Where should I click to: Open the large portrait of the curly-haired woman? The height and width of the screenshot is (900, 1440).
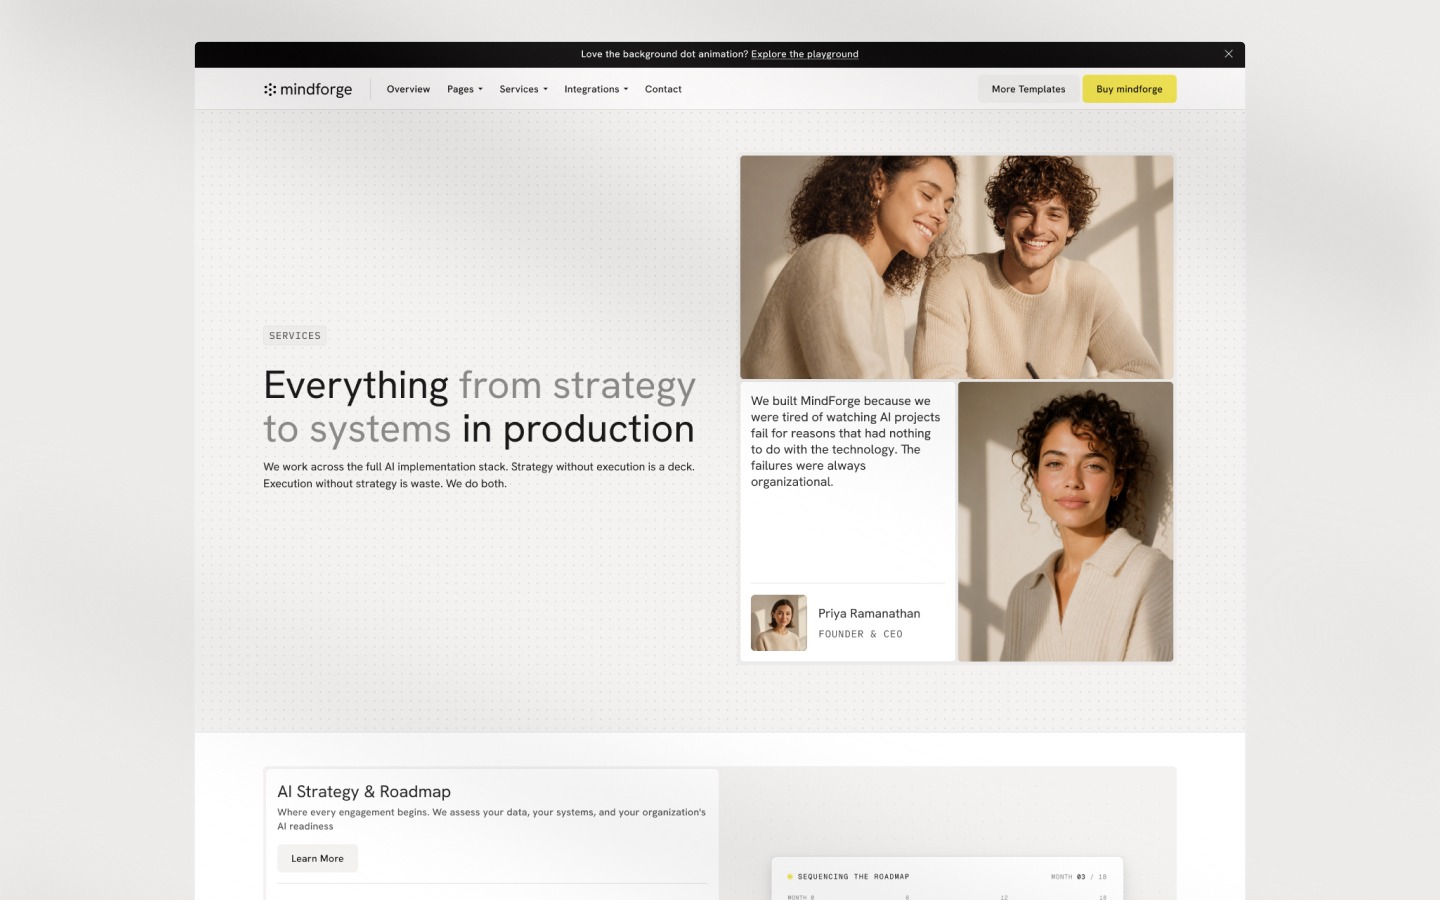[x=1065, y=521]
